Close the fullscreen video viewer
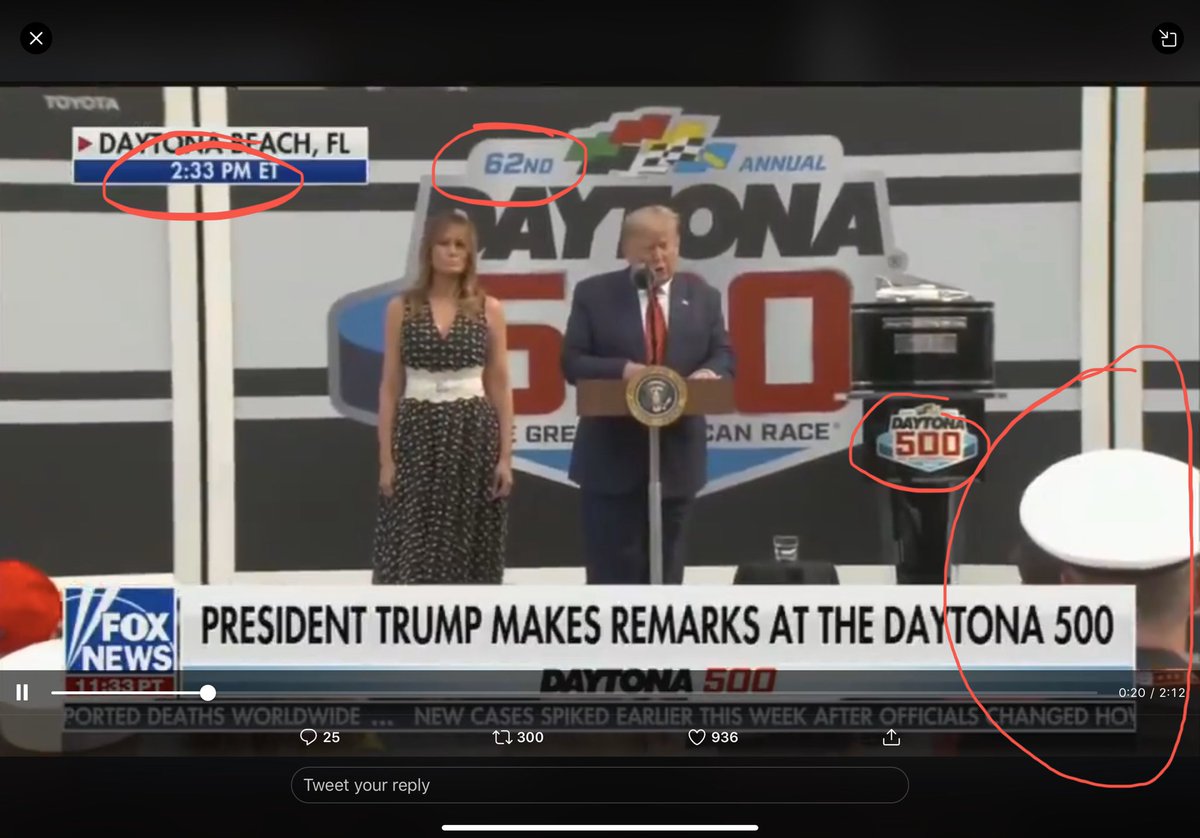The height and width of the screenshot is (838, 1200). click(x=36, y=39)
